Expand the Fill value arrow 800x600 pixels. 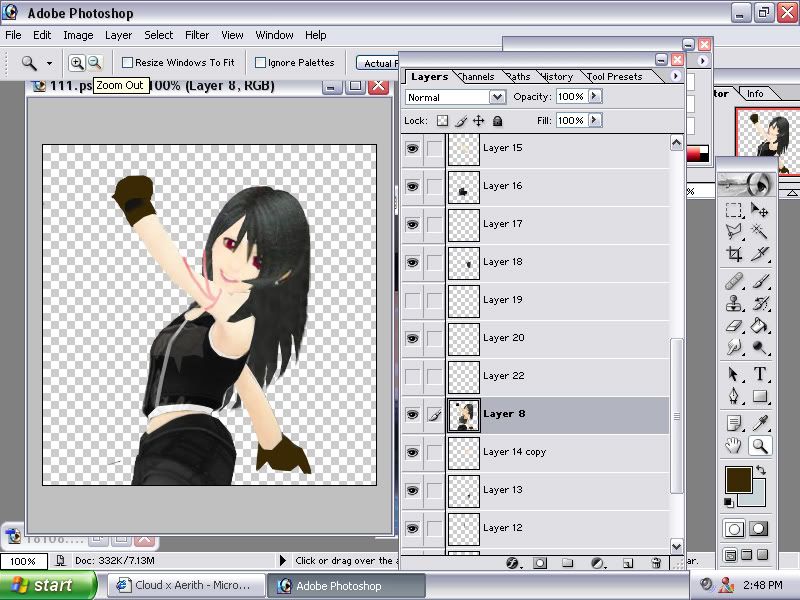[595, 120]
